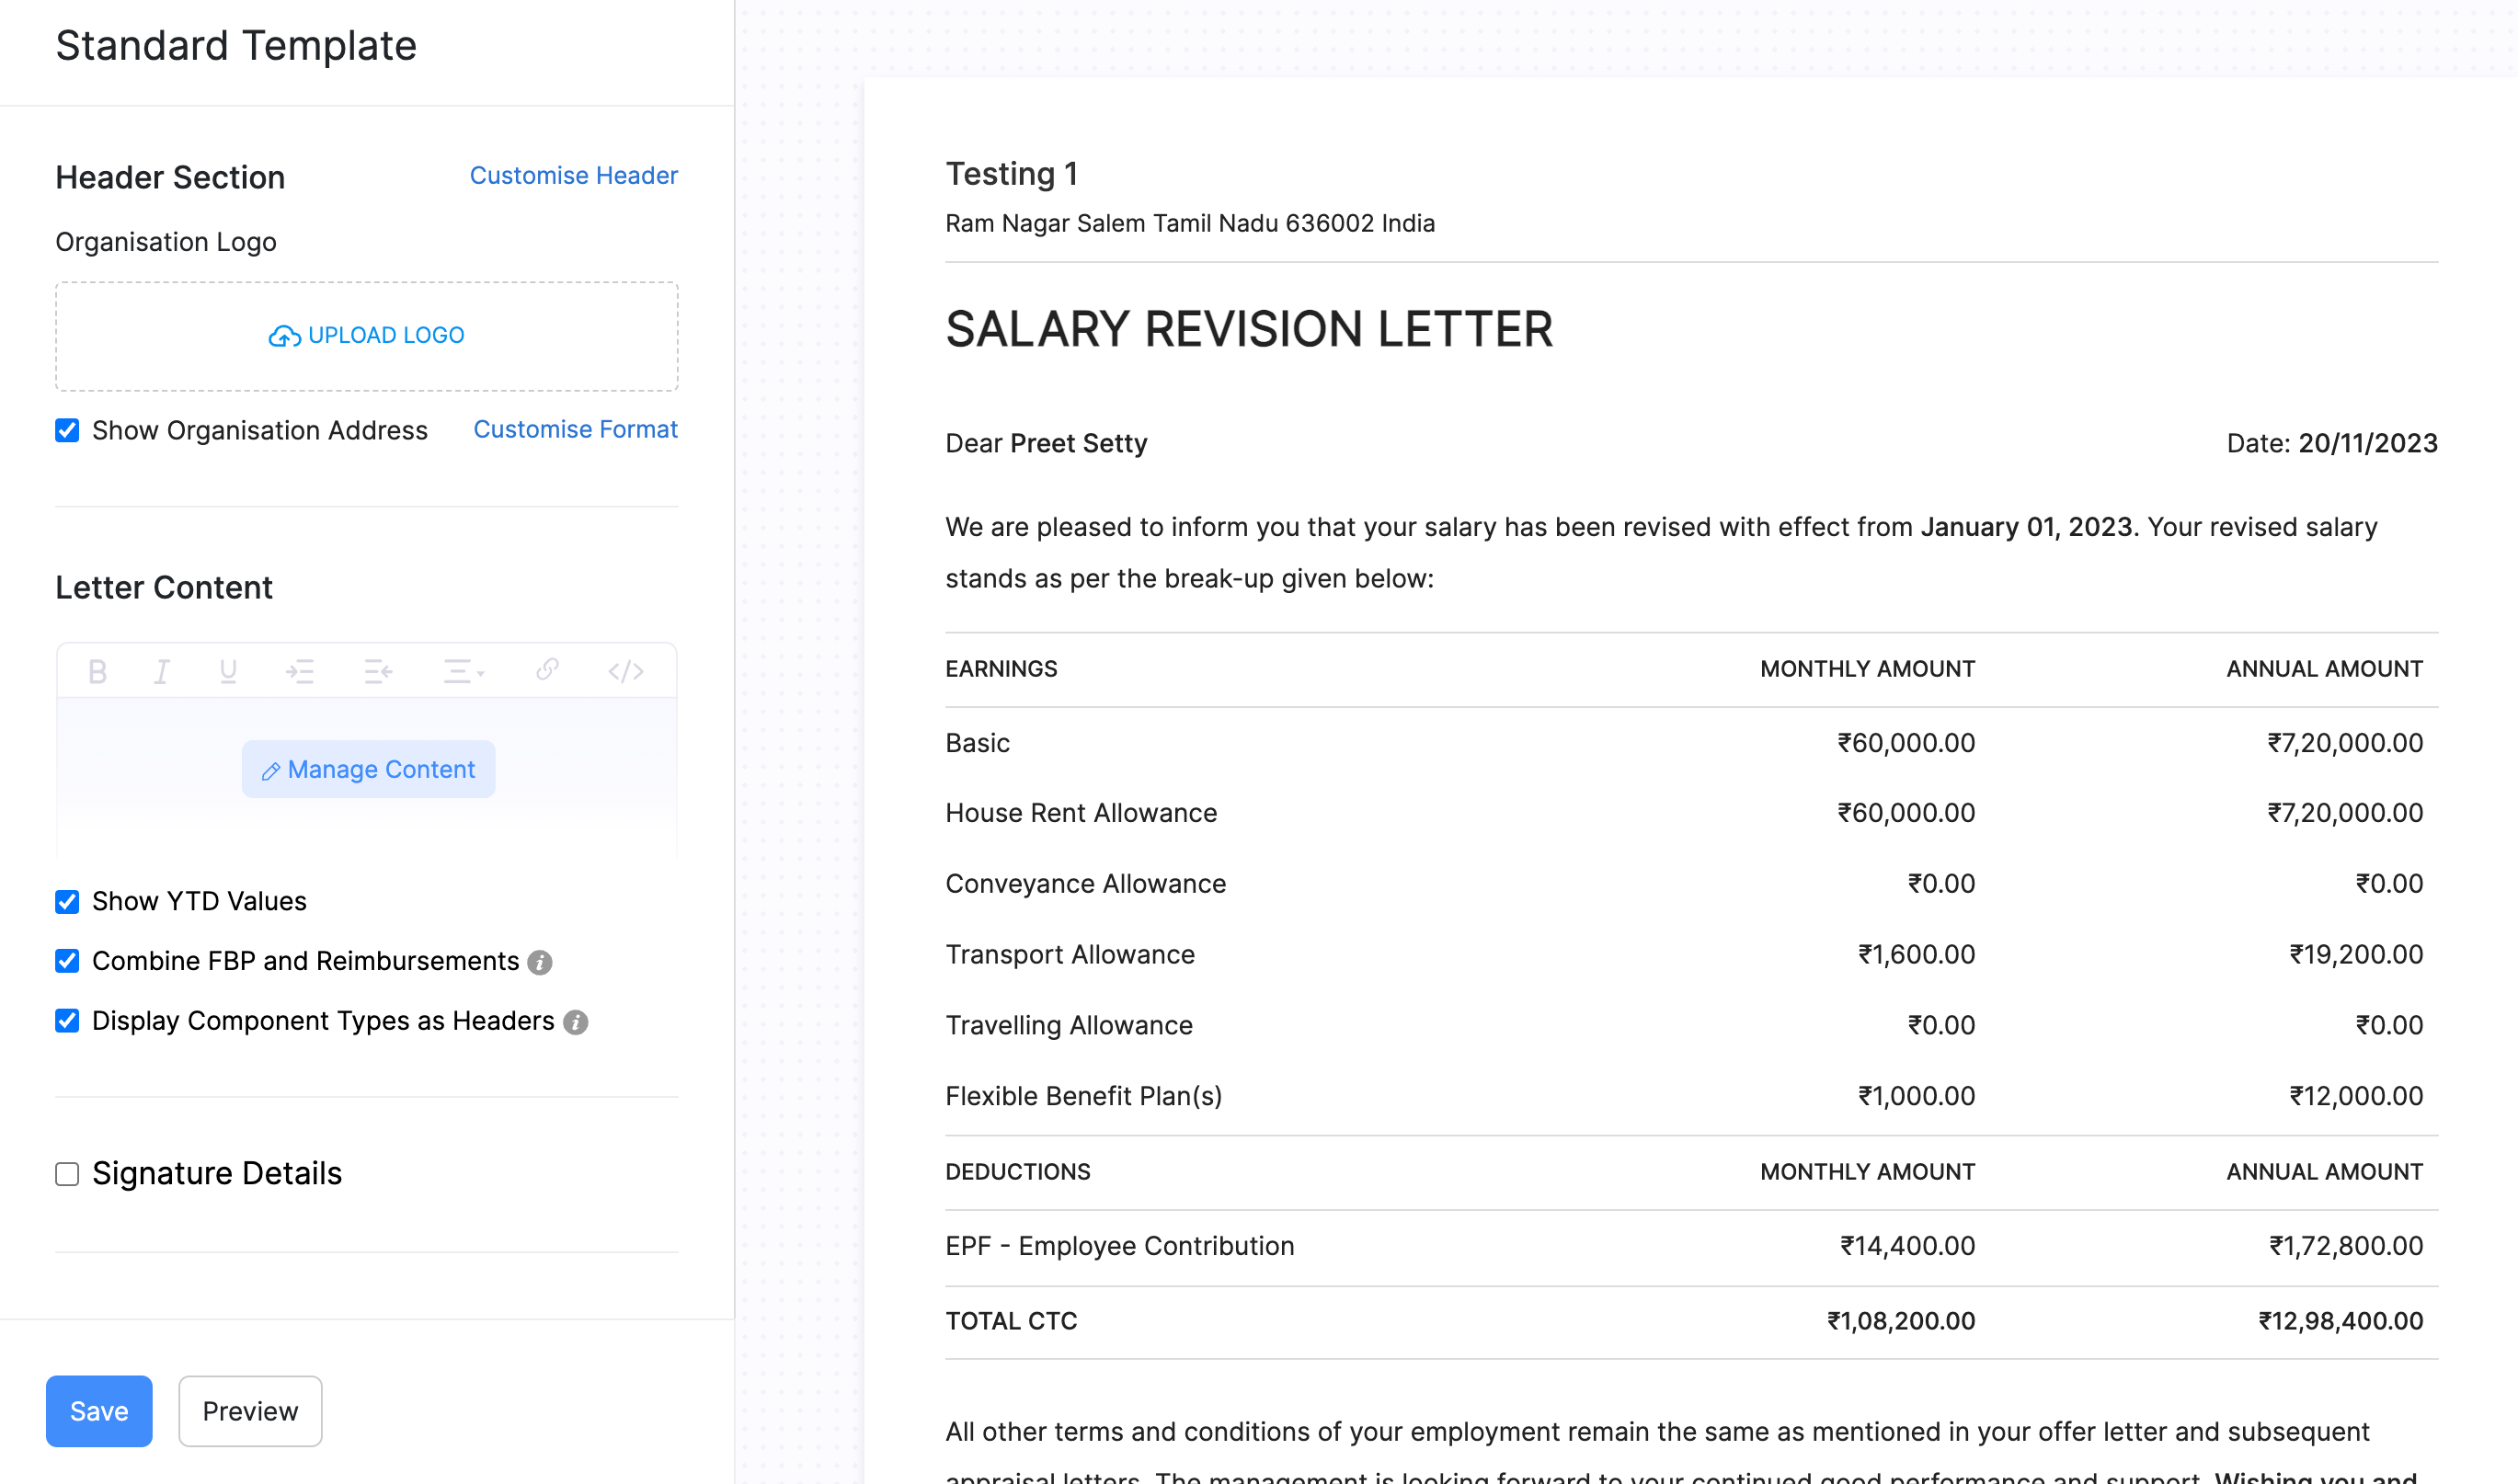Image resolution: width=2518 pixels, height=1484 pixels.
Task: Enable the Signature Details checkbox
Action: [x=67, y=1174]
